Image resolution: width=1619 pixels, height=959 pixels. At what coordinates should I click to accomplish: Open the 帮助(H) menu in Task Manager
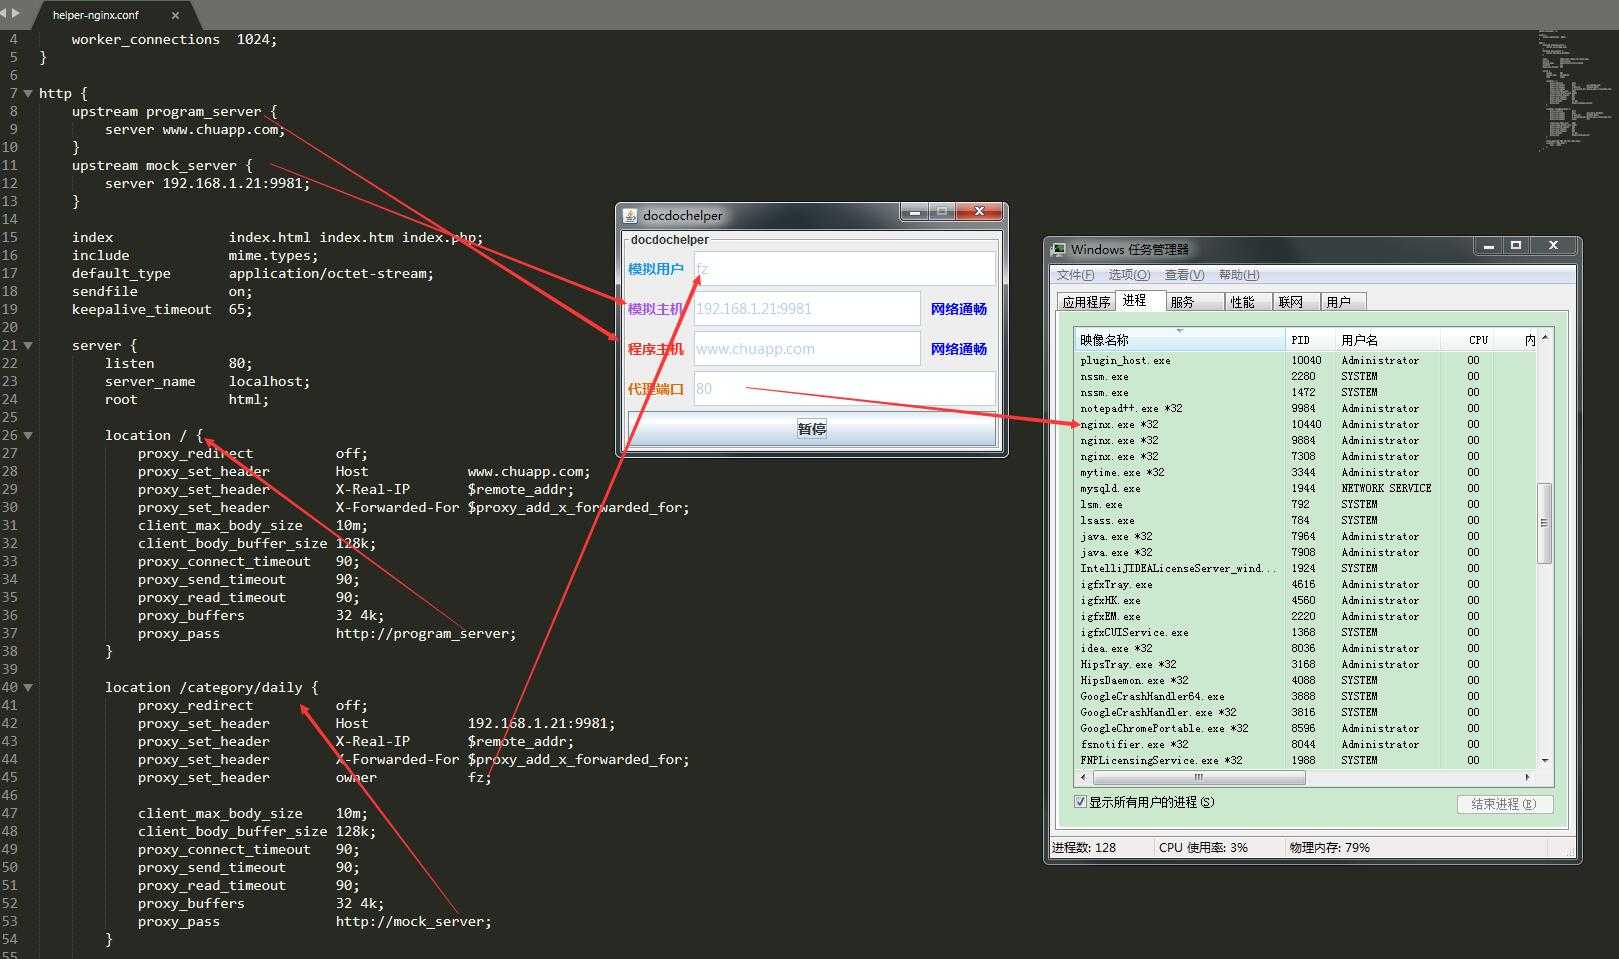coord(1239,275)
